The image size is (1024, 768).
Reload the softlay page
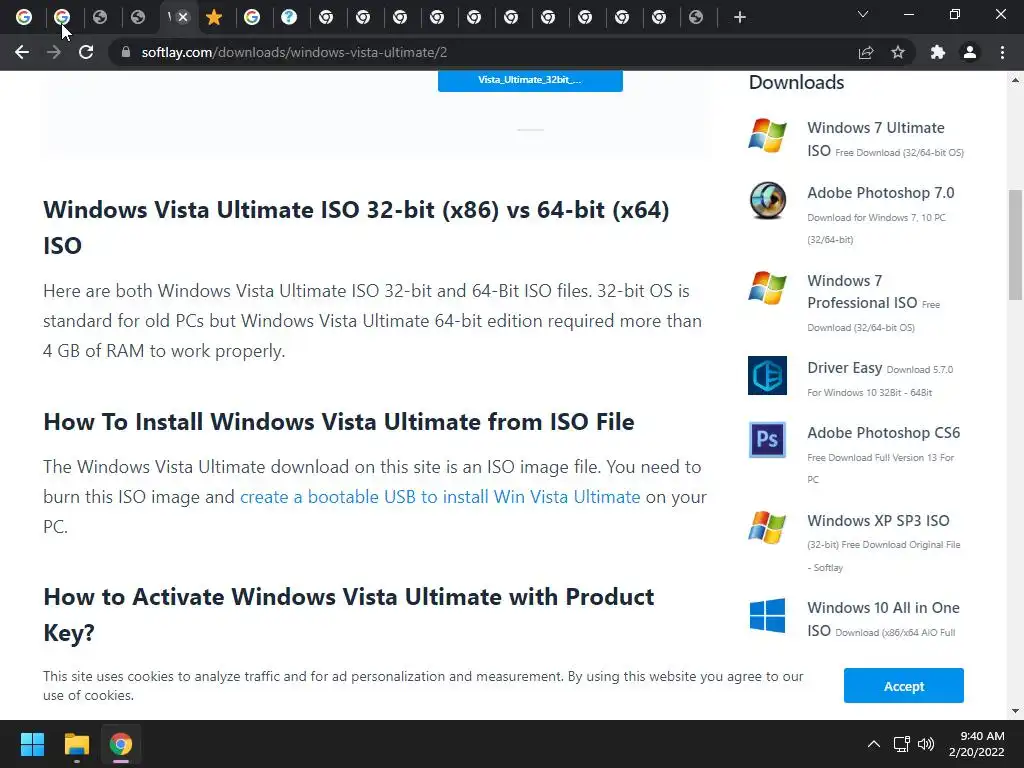(x=86, y=52)
